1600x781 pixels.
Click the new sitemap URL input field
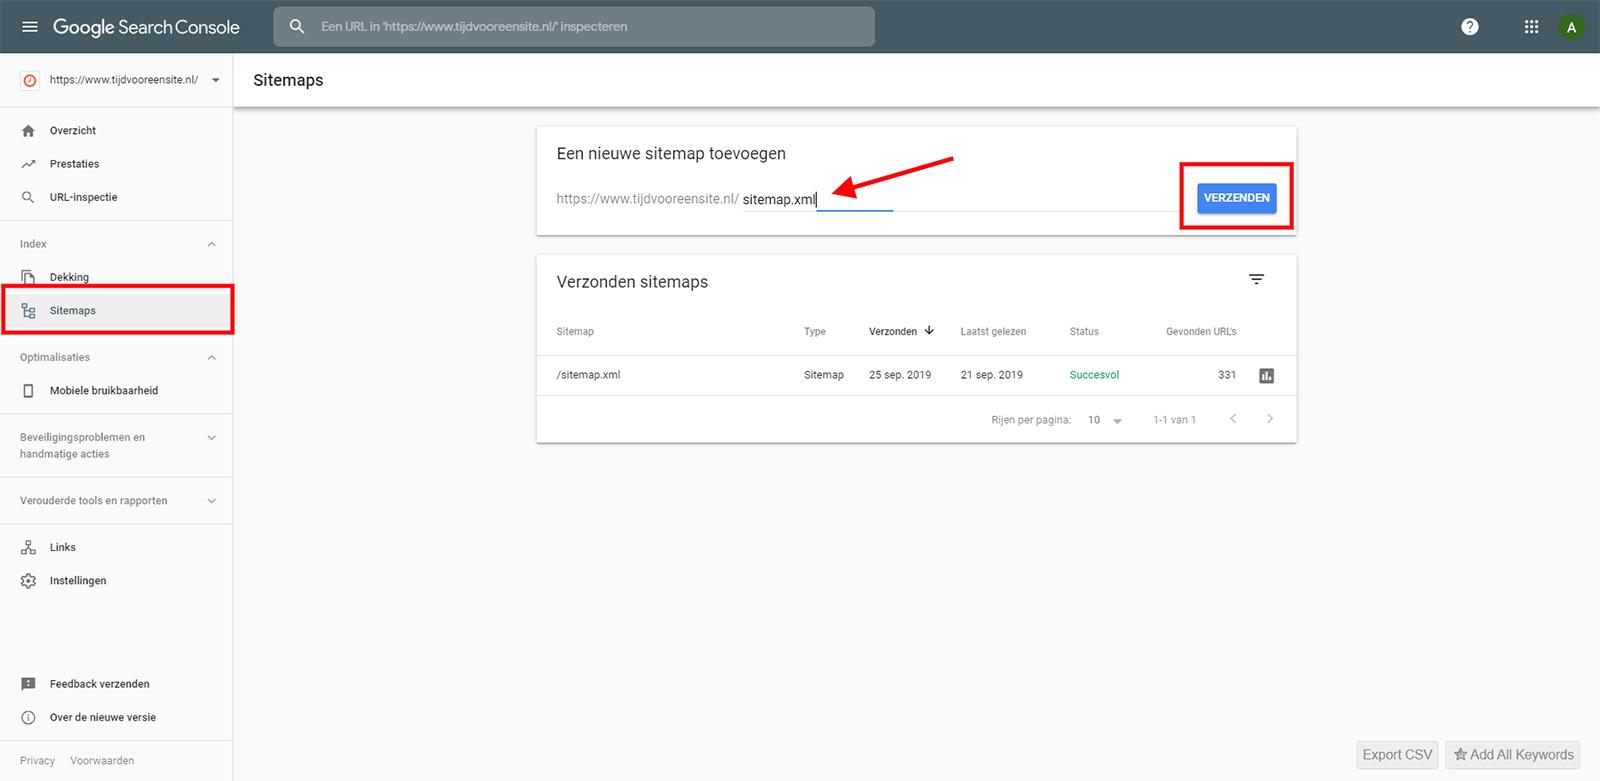click(960, 199)
